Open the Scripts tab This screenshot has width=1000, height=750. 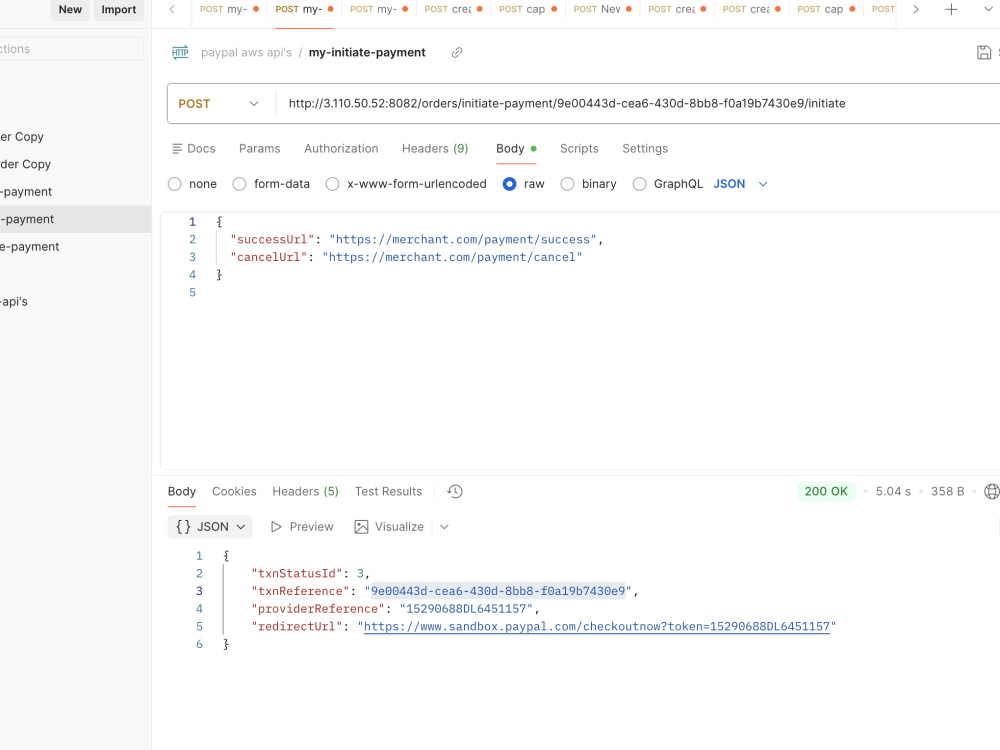pyautogui.click(x=579, y=149)
